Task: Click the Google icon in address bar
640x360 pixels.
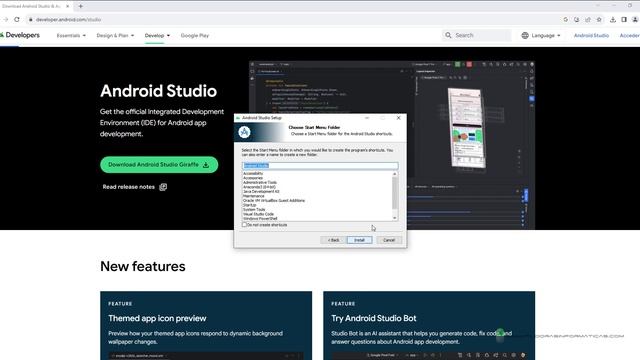Action: pyautogui.click(x=565, y=20)
